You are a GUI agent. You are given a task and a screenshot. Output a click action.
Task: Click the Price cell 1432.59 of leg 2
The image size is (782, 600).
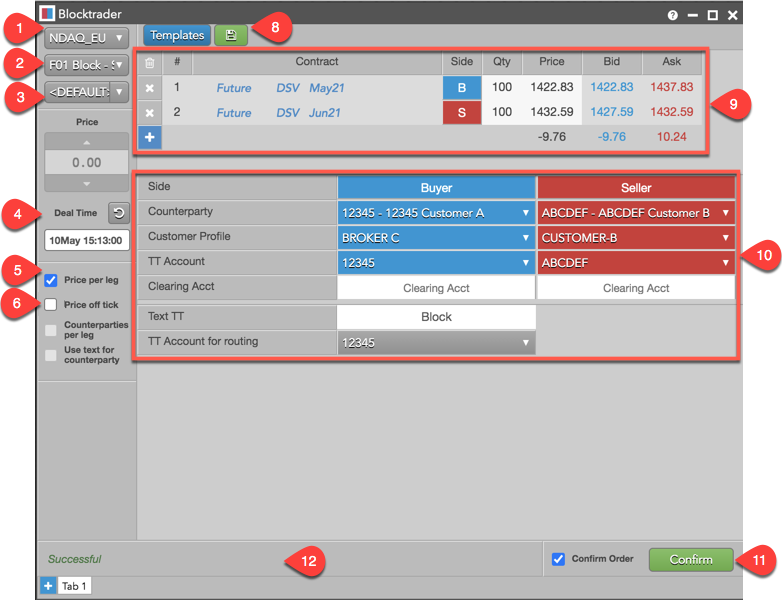tap(552, 112)
